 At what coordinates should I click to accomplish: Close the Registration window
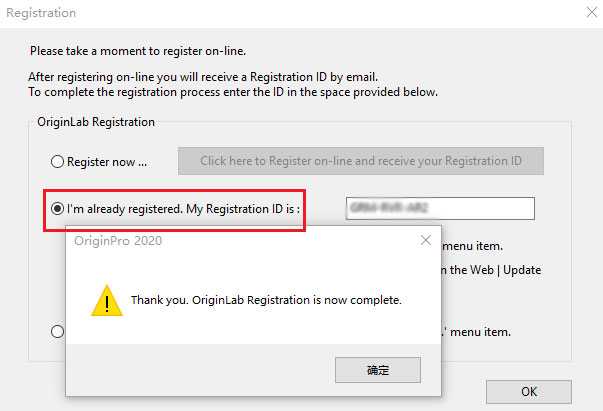tap(592, 12)
